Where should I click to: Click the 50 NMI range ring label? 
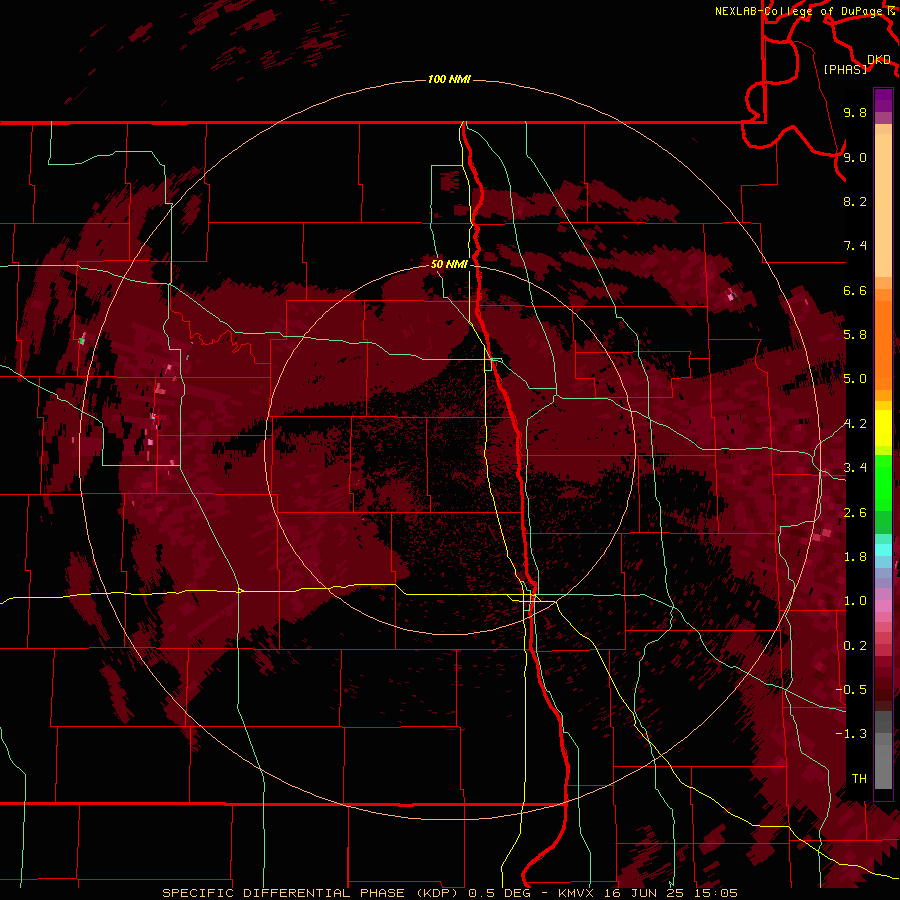(x=449, y=264)
